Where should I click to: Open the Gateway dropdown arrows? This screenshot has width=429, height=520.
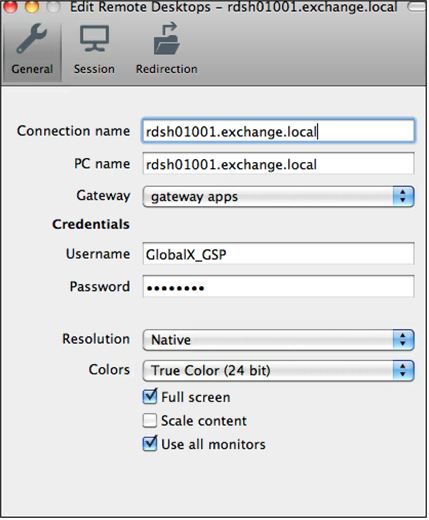[403, 196]
